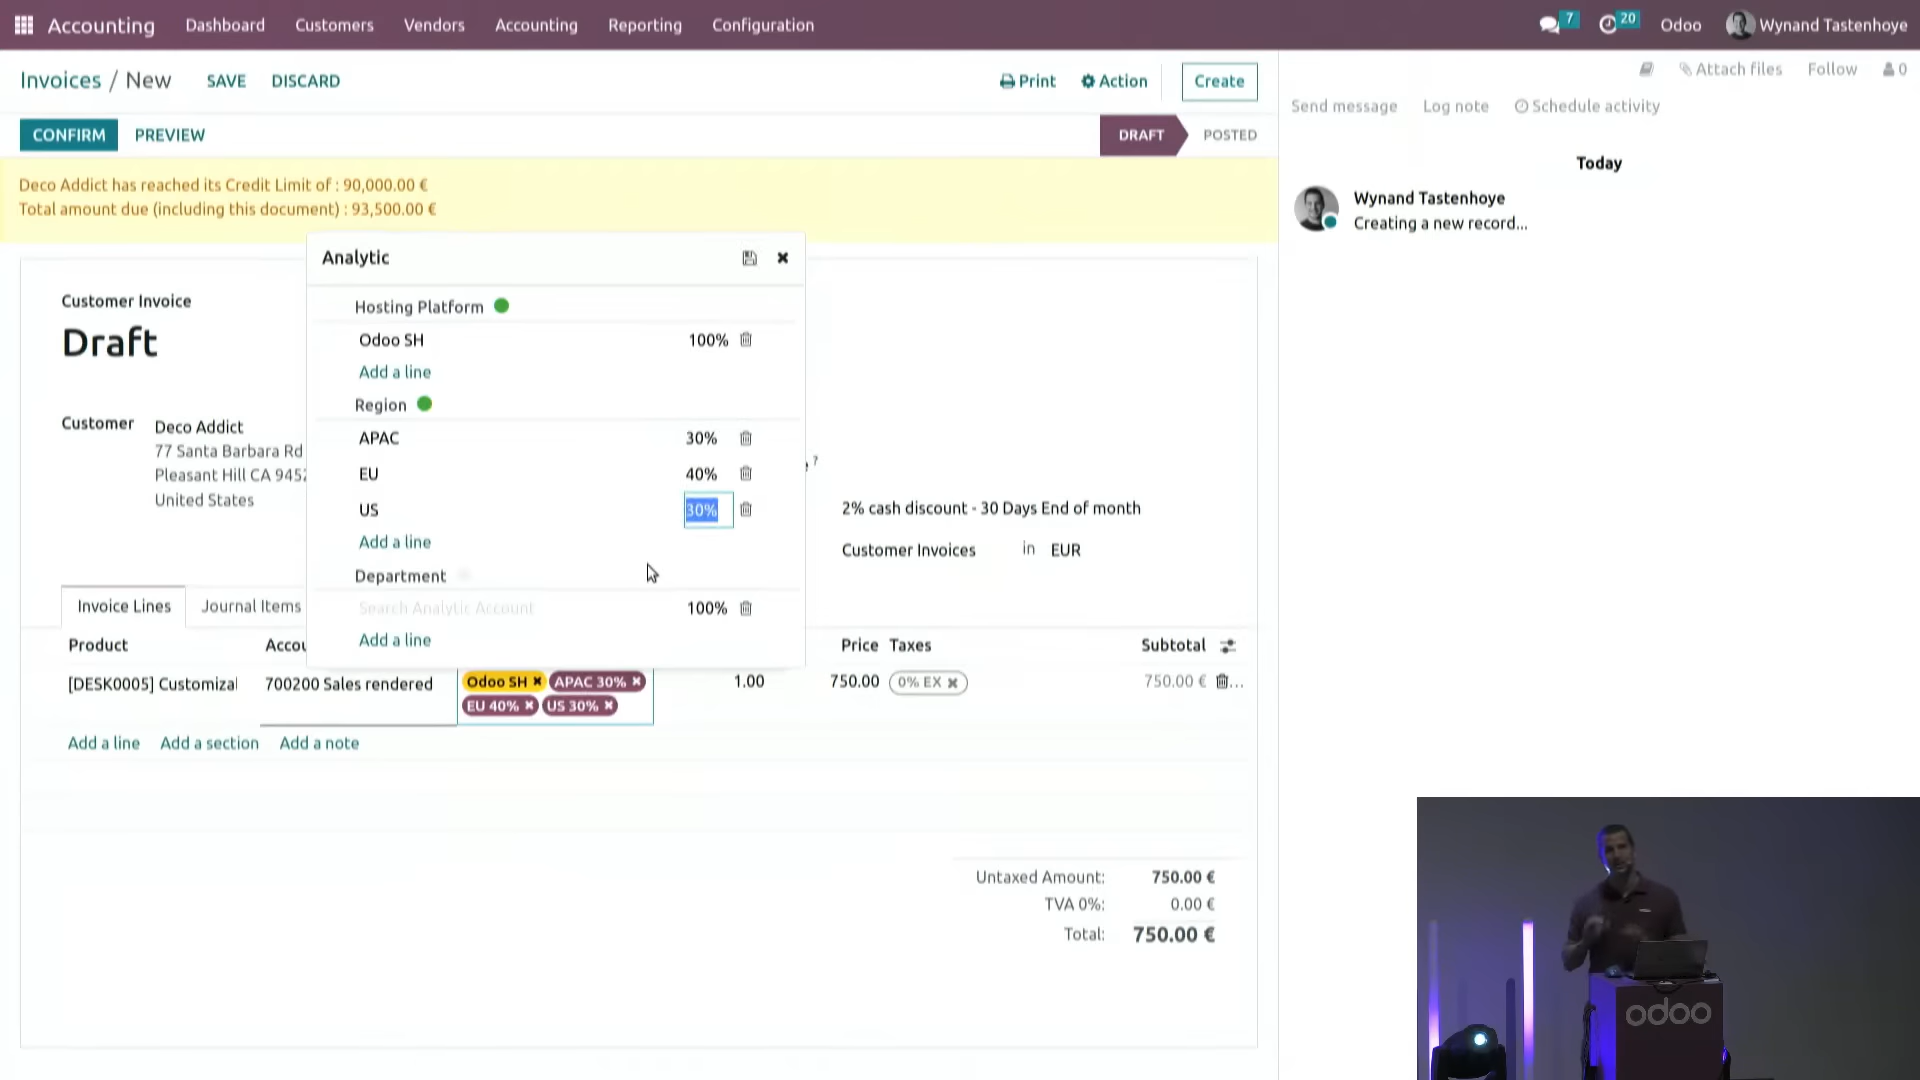
Task: Open the Dashboard menu
Action: [x=225, y=25]
